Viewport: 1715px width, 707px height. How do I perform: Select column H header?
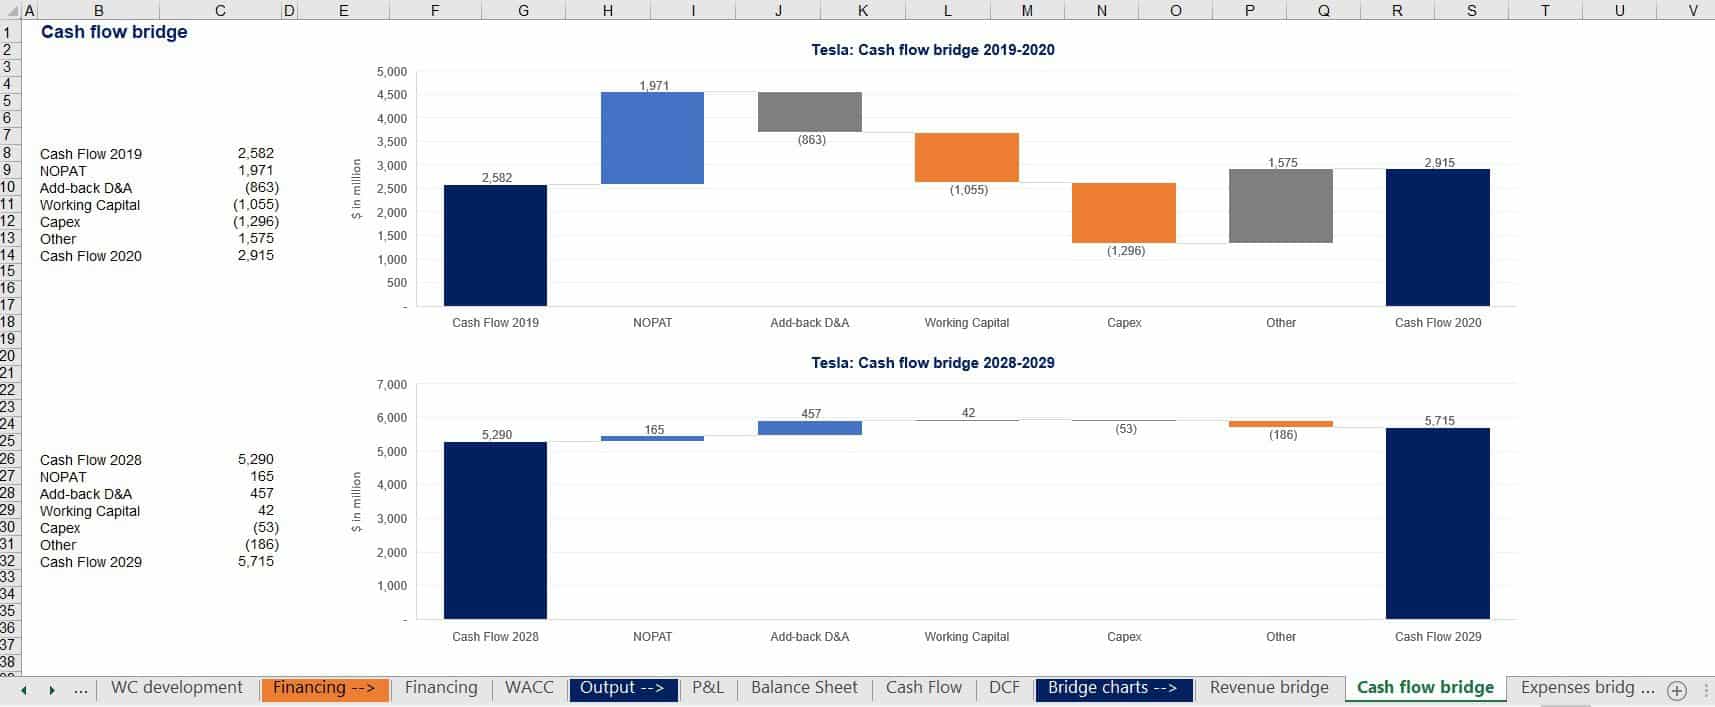pyautogui.click(x=608, y=10)
